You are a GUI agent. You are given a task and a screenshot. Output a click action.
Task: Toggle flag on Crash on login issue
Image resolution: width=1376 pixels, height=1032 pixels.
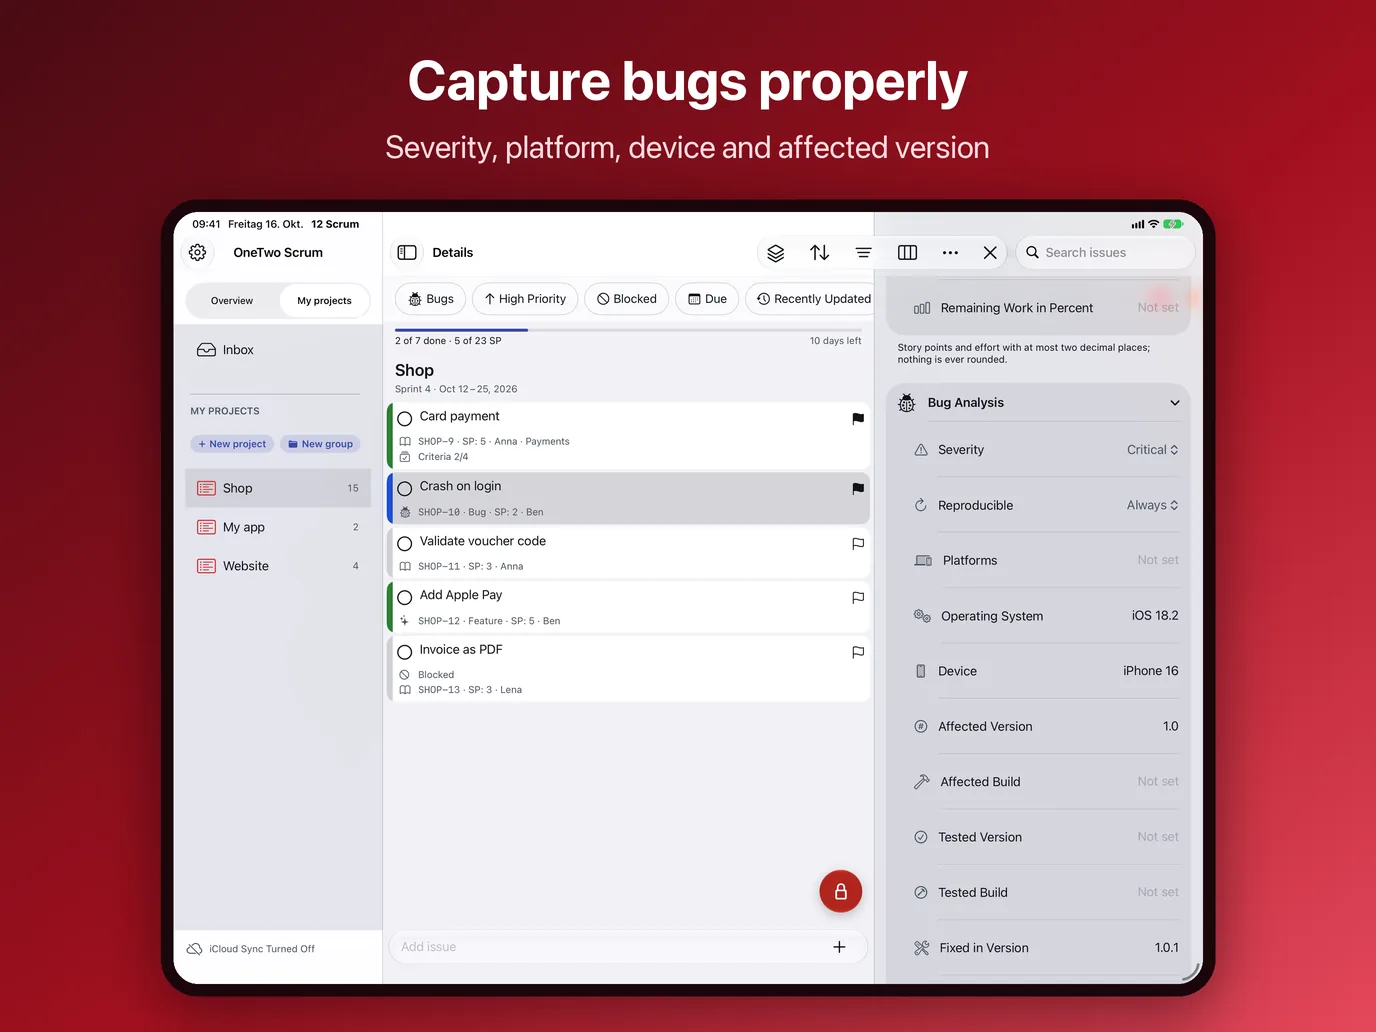click(858, 489)
